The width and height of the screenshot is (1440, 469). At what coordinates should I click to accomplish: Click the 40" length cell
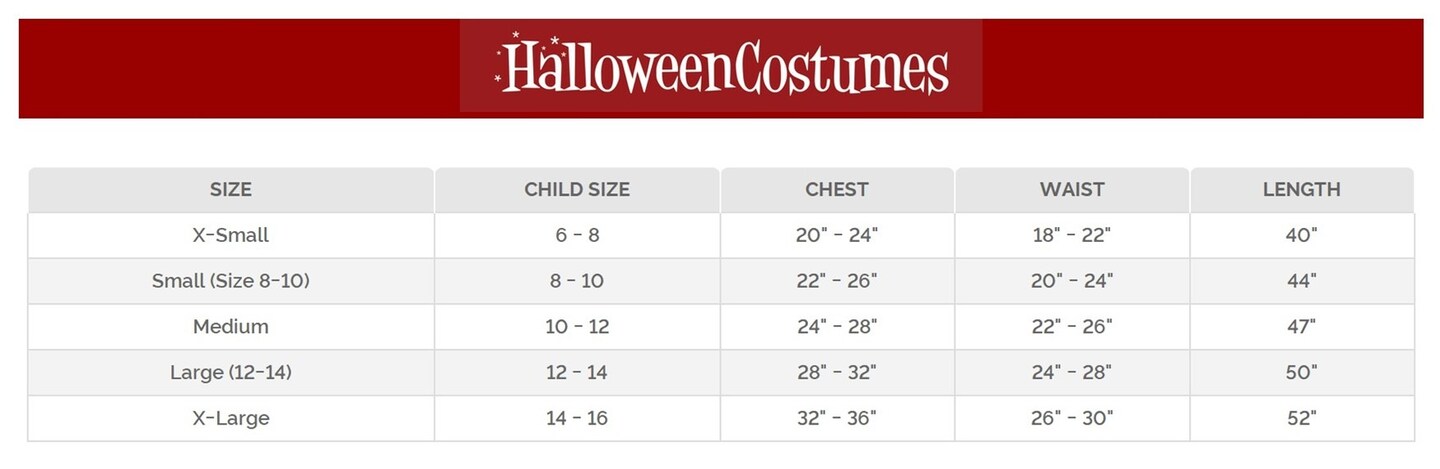pos(1301,236)
